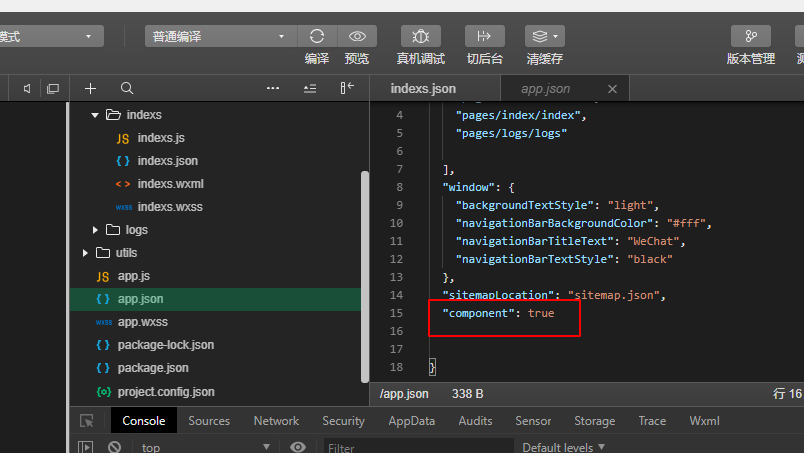
Task: Click the preview eye icon in toolbar
Action: 357,36
